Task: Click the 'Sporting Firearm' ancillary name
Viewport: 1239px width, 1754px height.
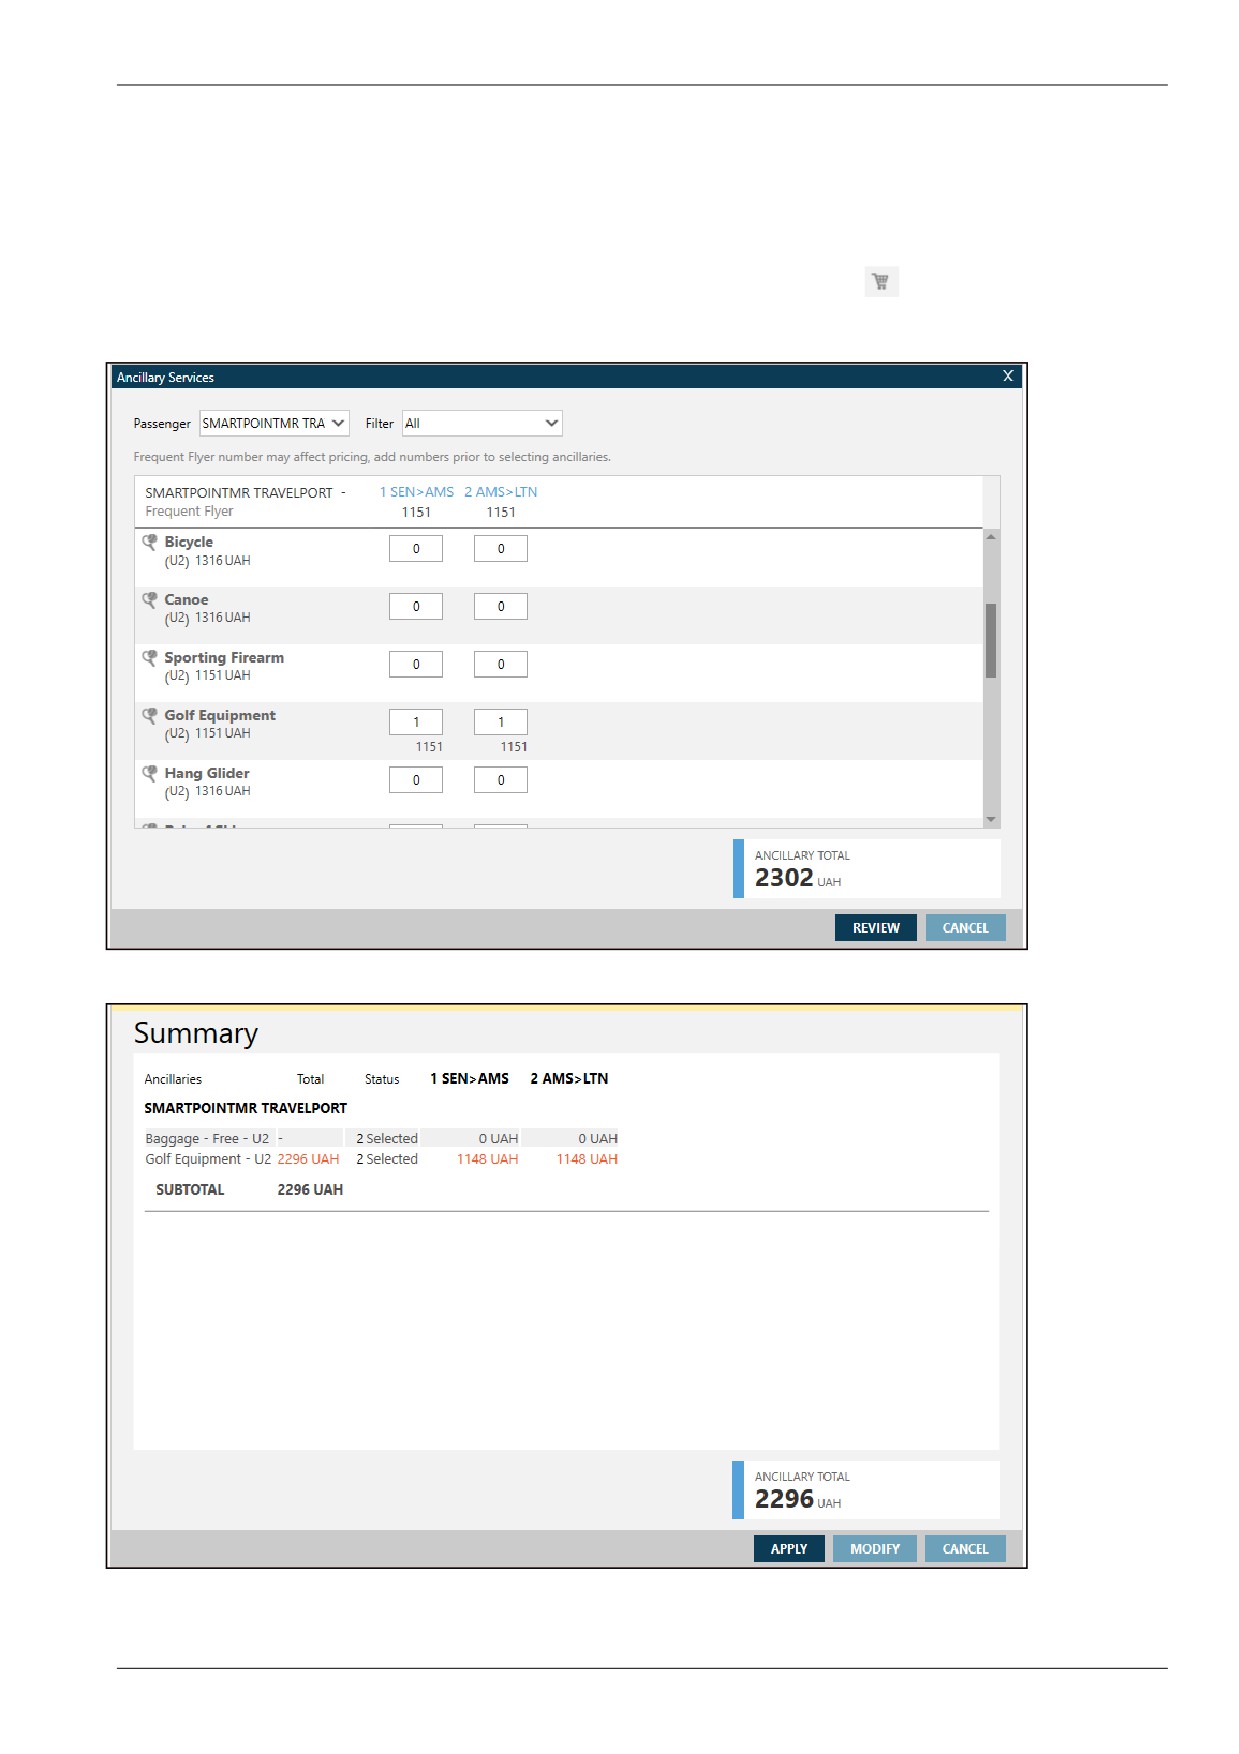Action: (224, 658)
